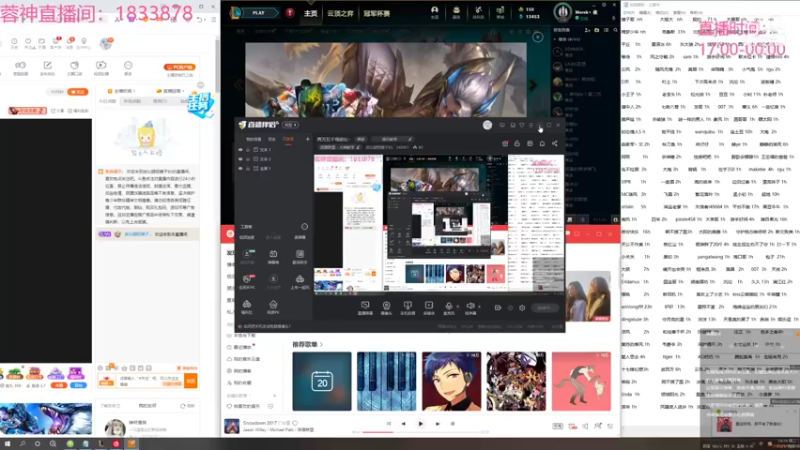Click the speaker icon in the streaming tool
Viewport: 800px width, 450px height.
pos(470,307)
